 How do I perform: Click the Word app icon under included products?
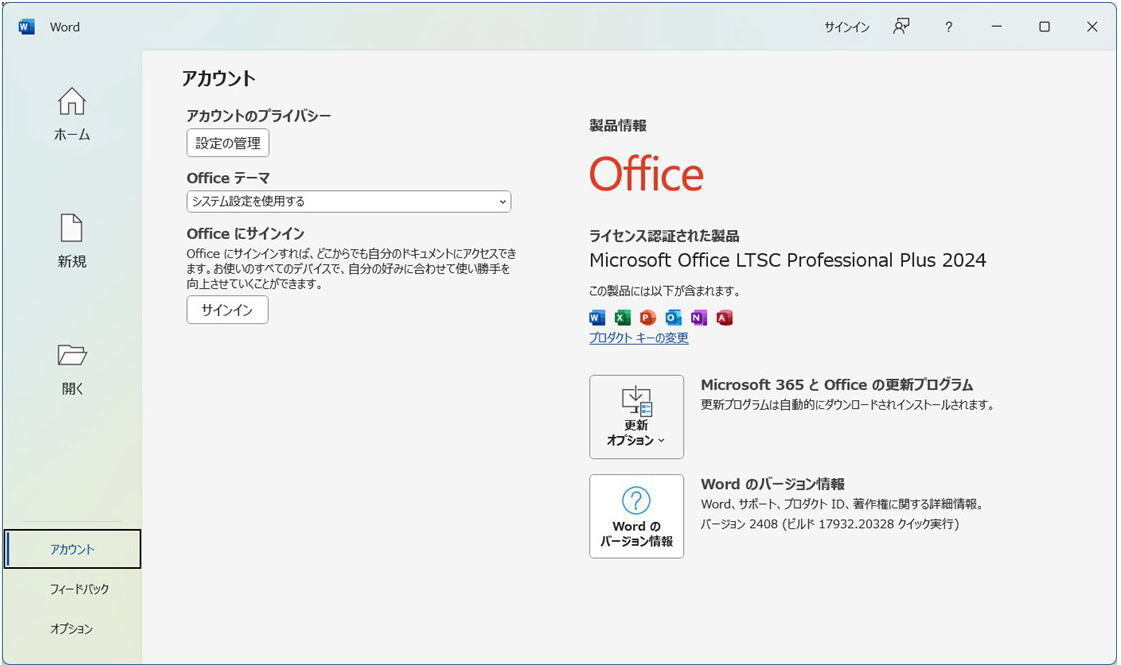(597, 317)
